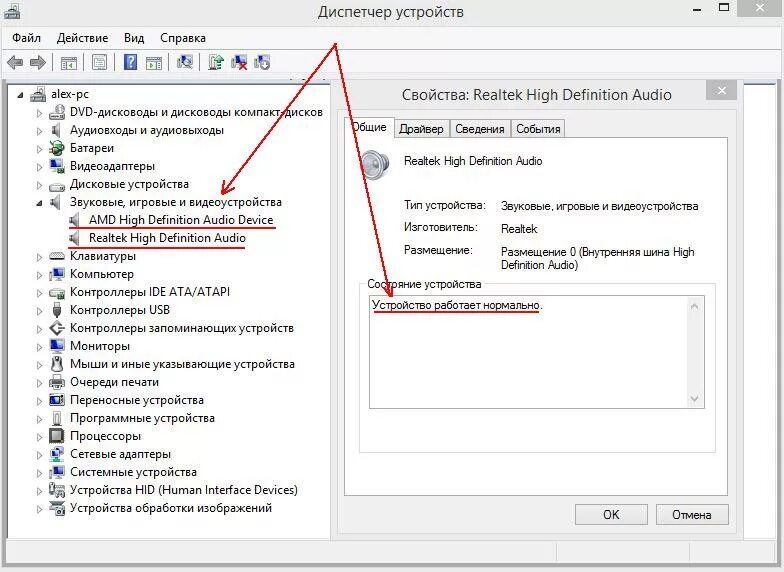Click the Батареи battery icon
The width and height of the screenshot is (784, 572).
coord(57,148)
